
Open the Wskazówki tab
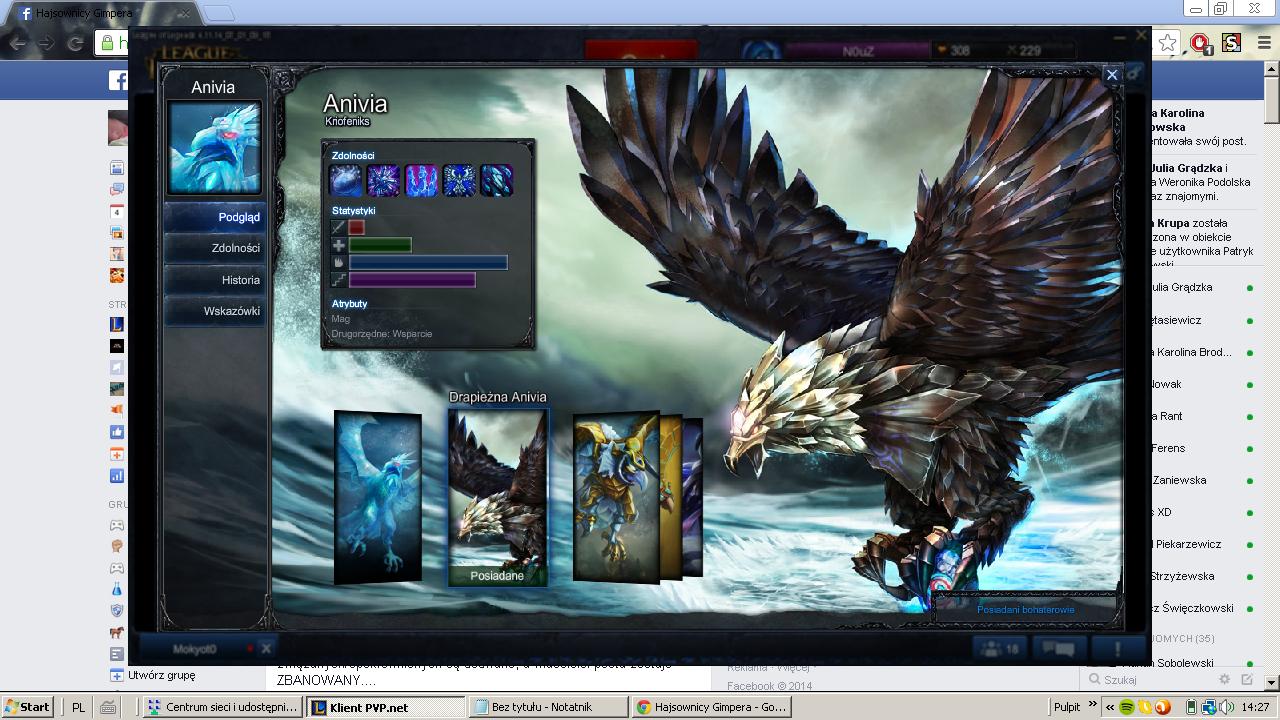coord(215,311)
